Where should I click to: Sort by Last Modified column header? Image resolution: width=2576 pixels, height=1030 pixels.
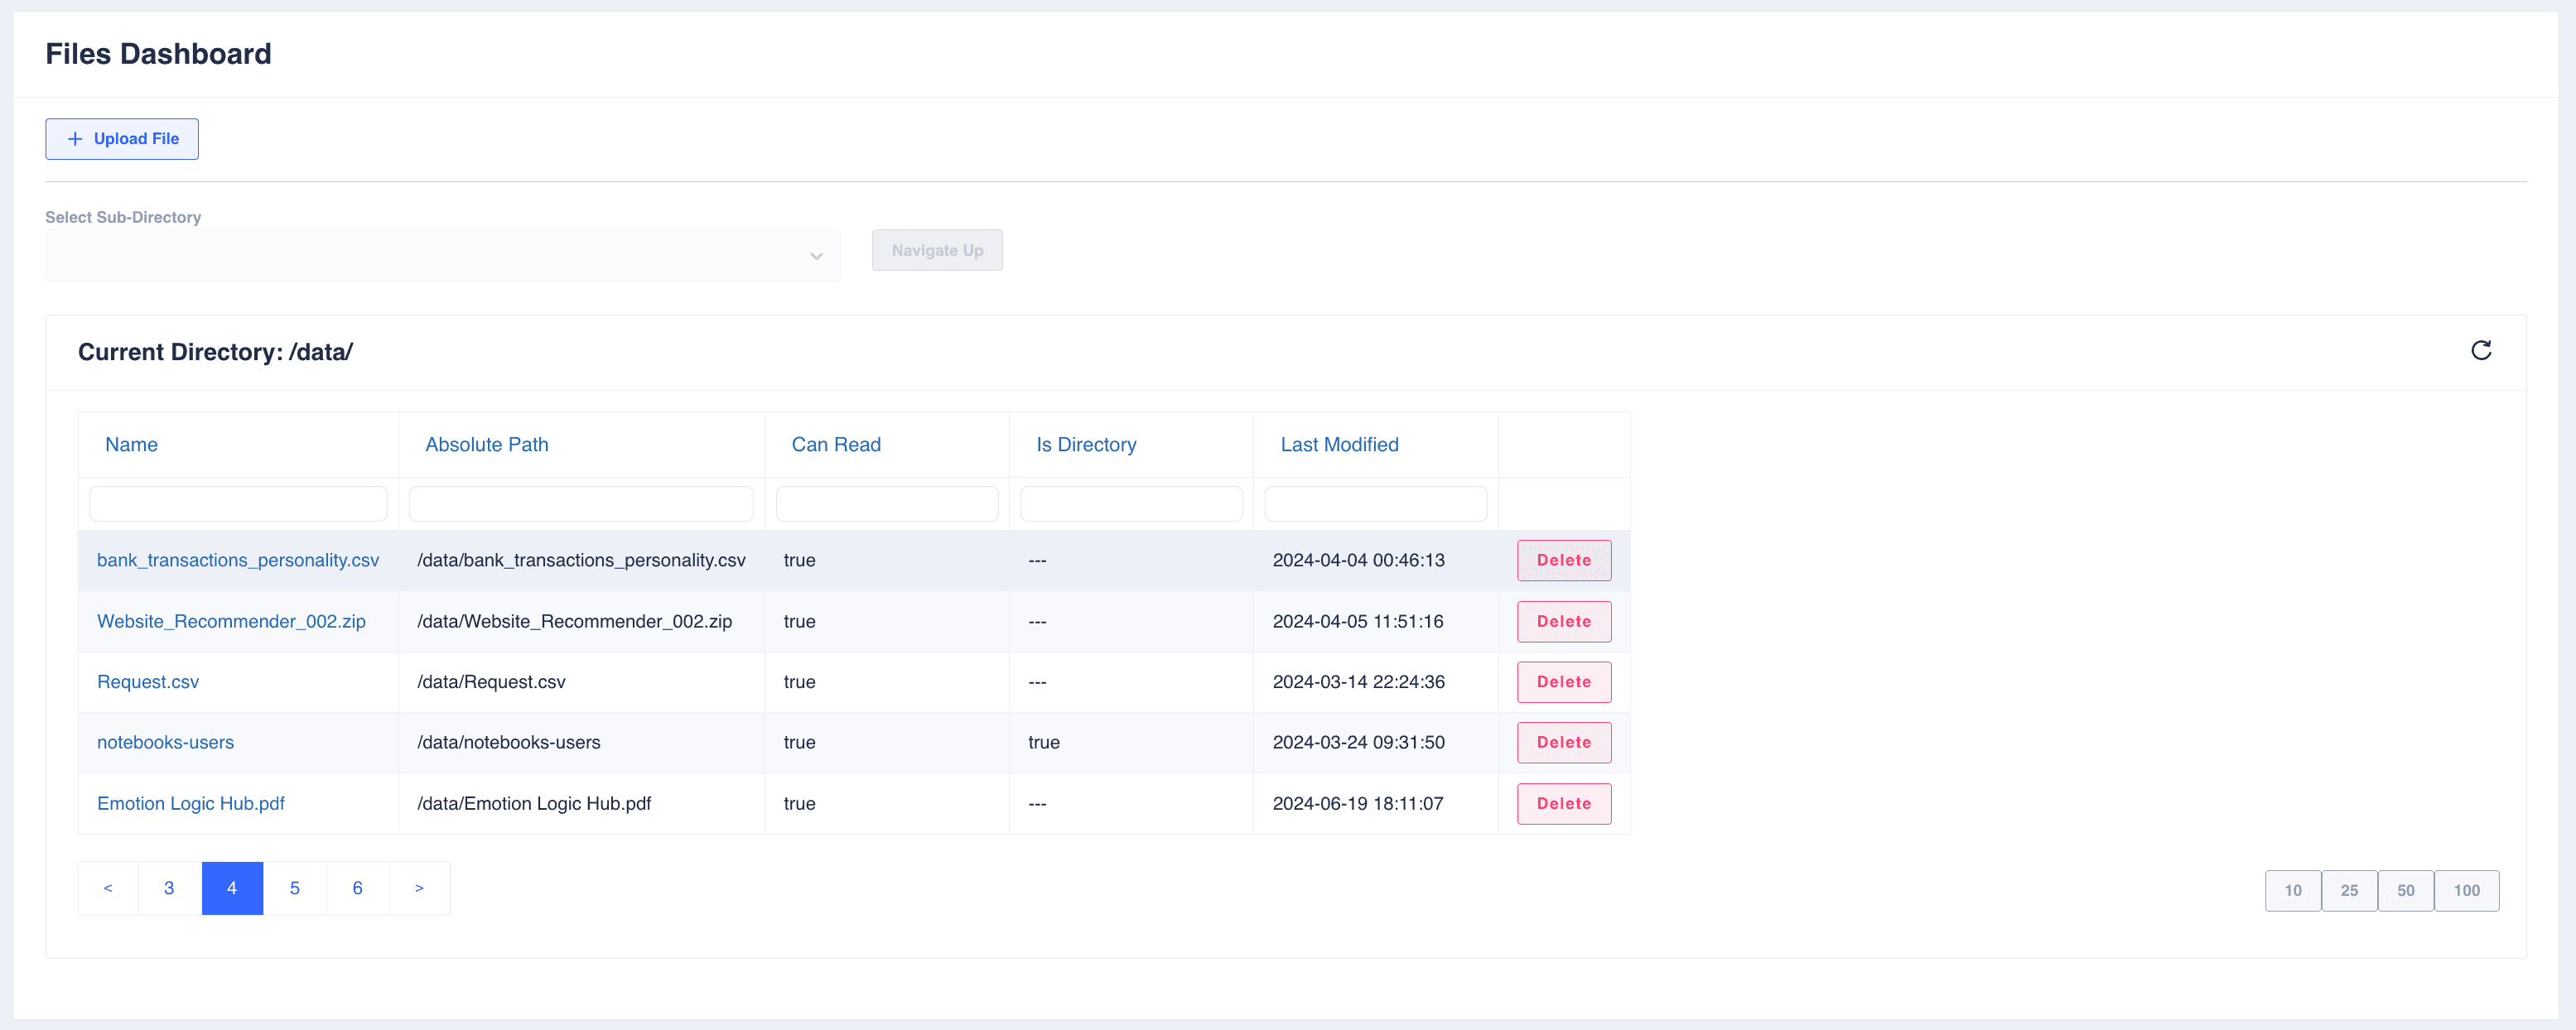(1339, 444)
